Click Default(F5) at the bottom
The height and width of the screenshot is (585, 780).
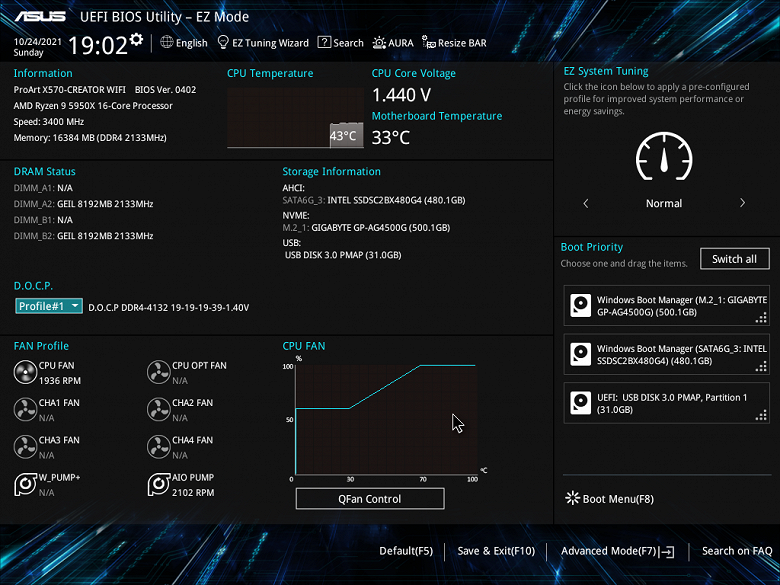coord(406,551)
